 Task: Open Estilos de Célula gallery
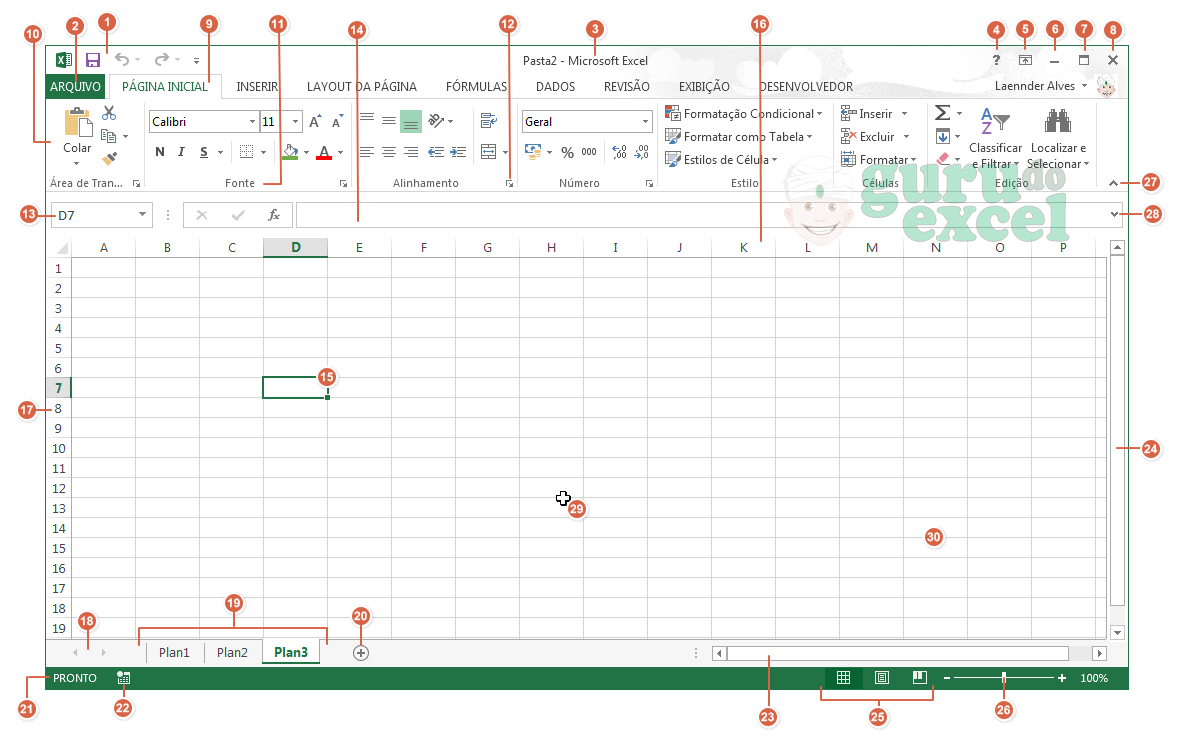pyautogui.click(x=721, y=159)
